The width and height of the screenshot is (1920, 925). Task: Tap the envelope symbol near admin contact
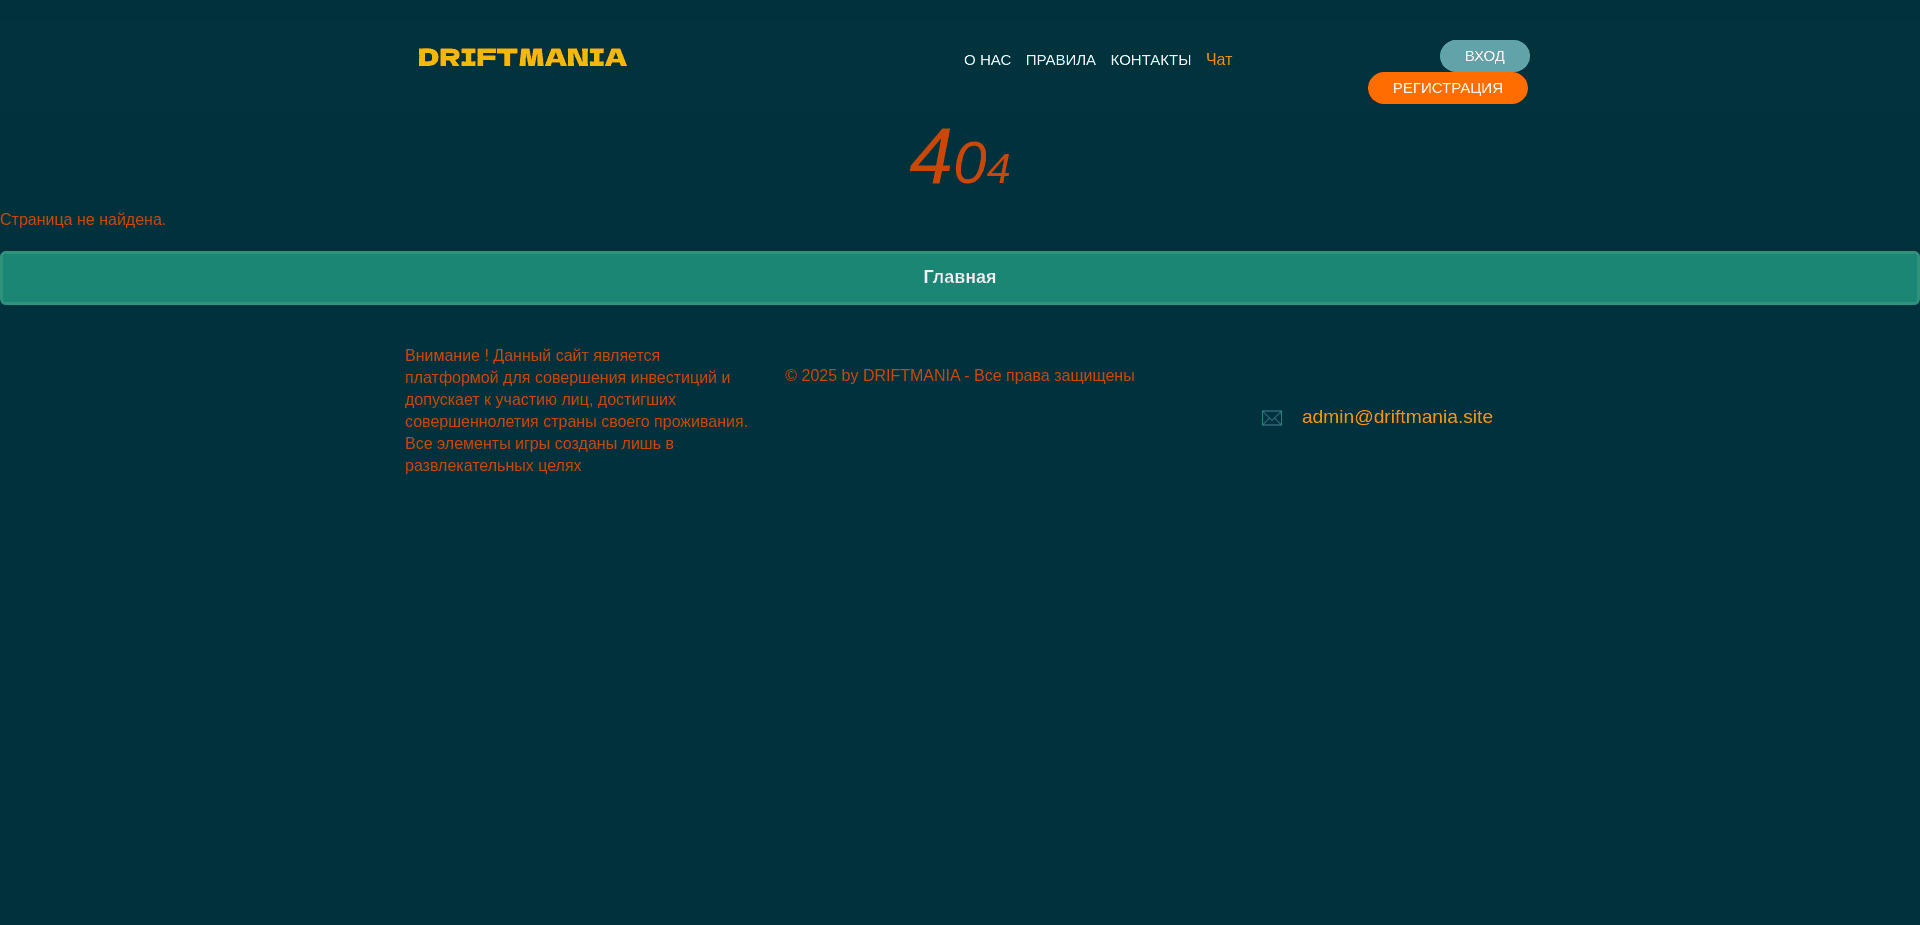click(1271, 418)
